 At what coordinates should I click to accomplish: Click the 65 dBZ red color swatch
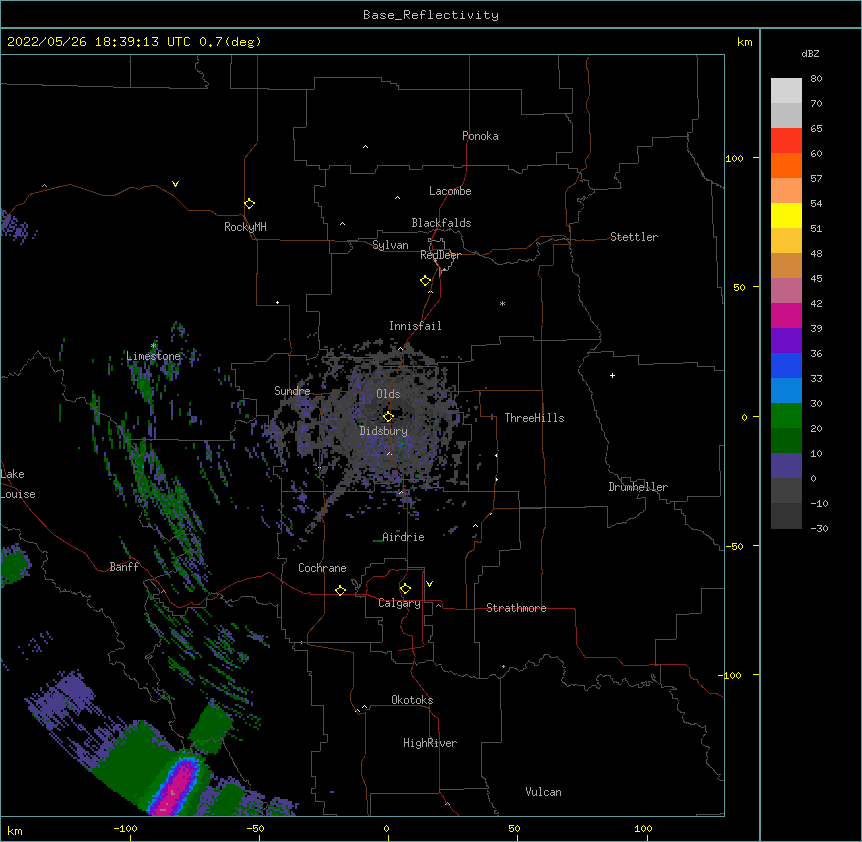point(786,141)
